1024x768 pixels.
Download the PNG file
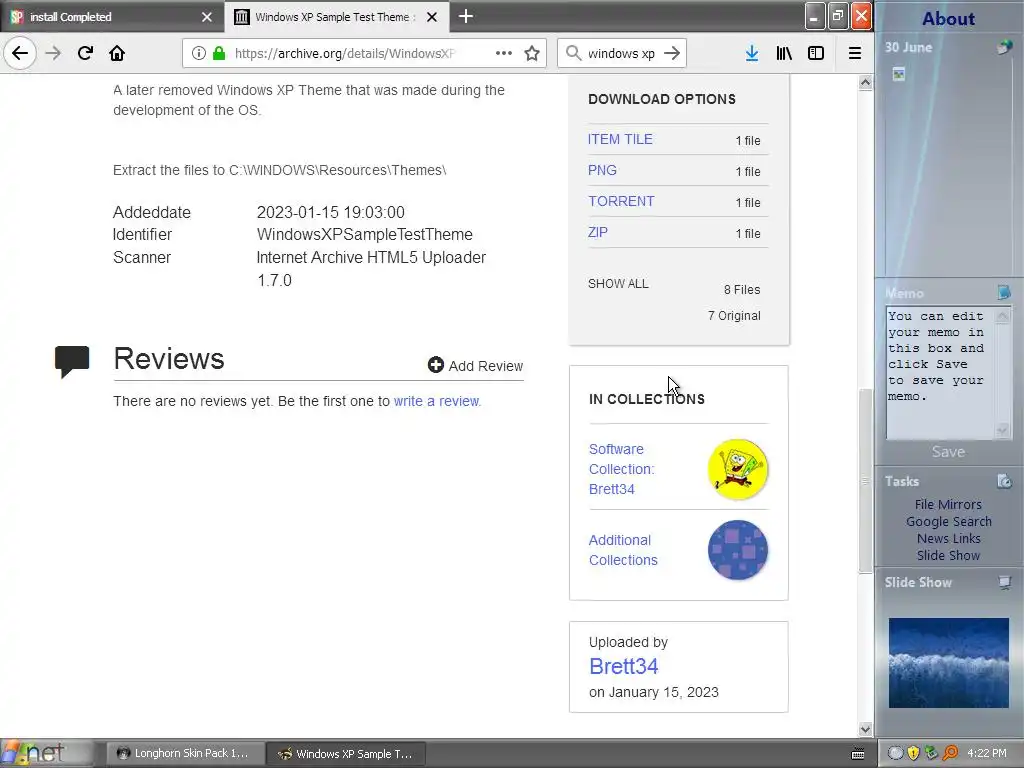pos(602,170)
